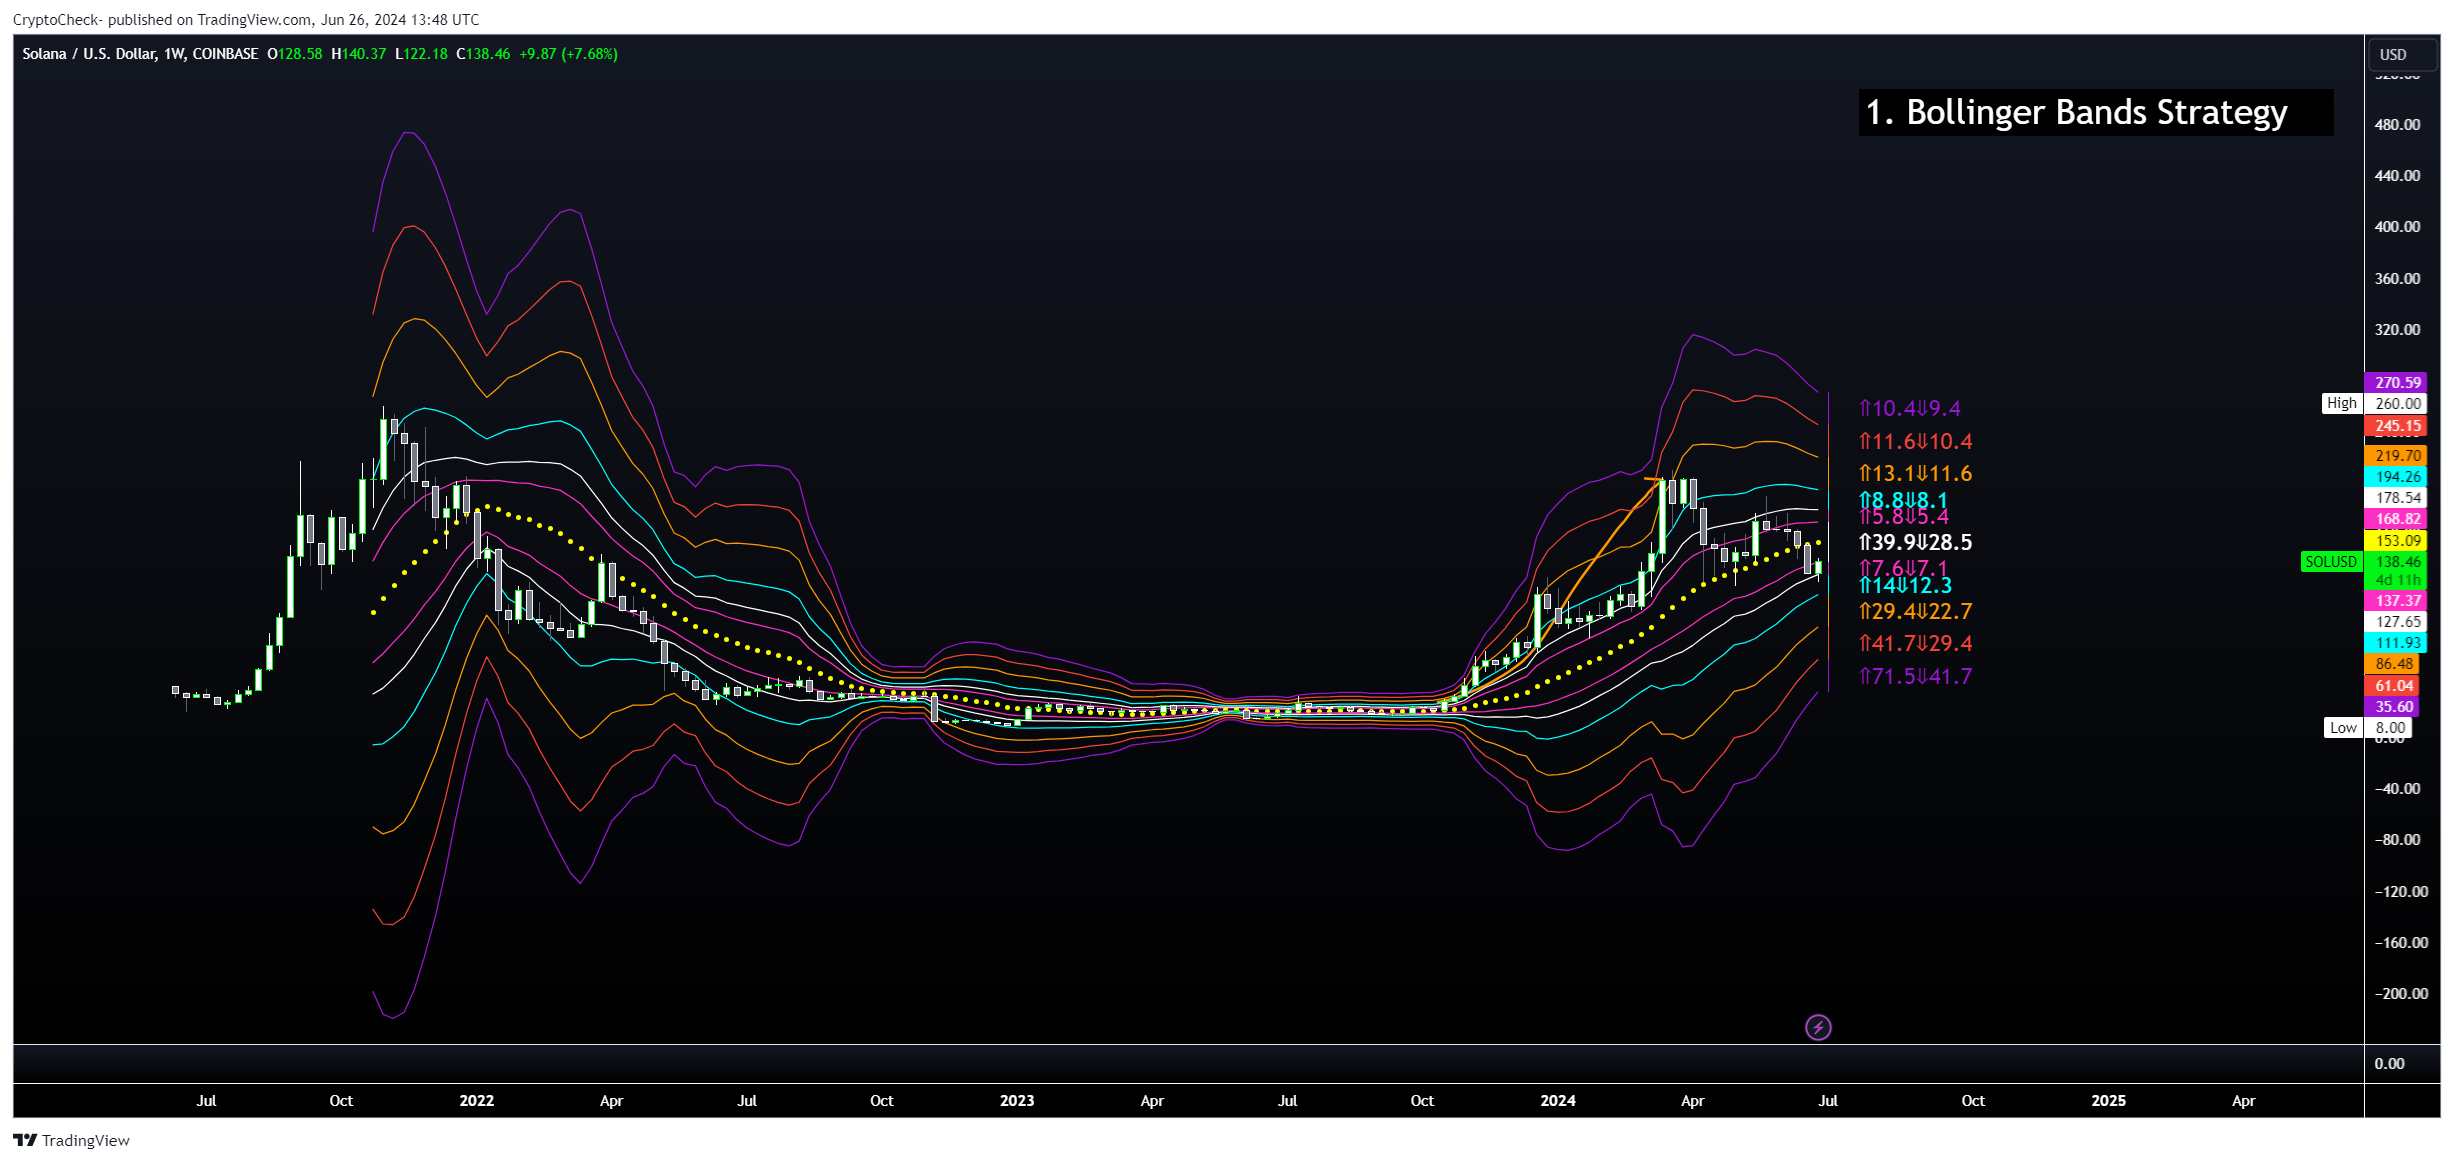
Task: Click the 4d 11h countdown label
Action: [x=2397, y=580]
